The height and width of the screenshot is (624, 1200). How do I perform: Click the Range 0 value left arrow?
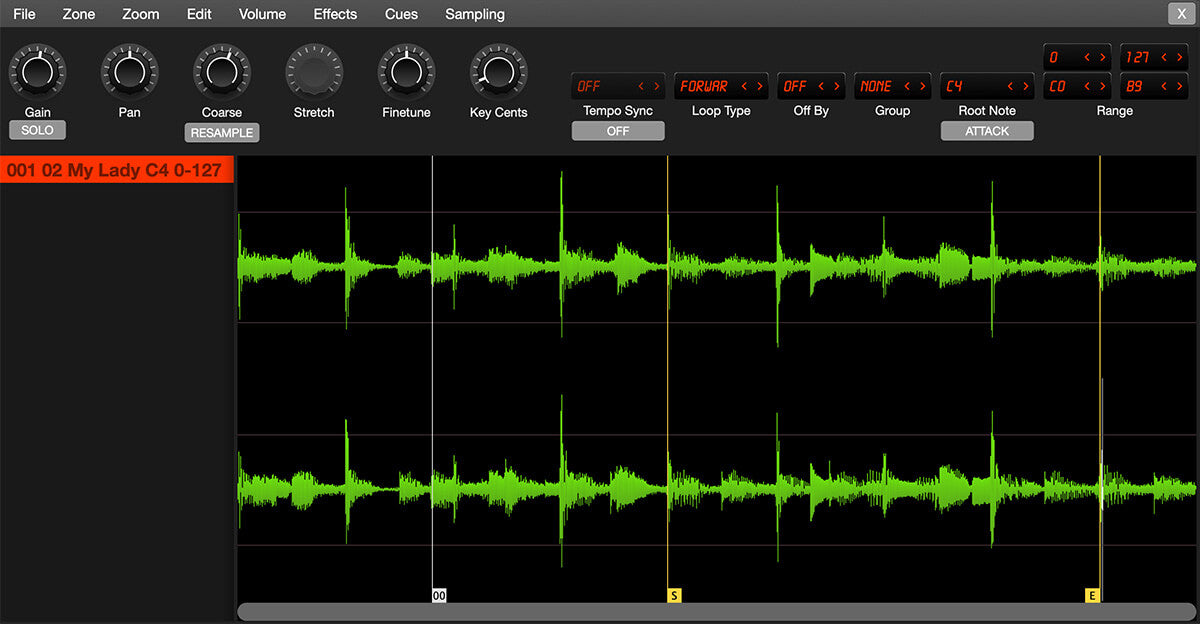point(1088,58)
